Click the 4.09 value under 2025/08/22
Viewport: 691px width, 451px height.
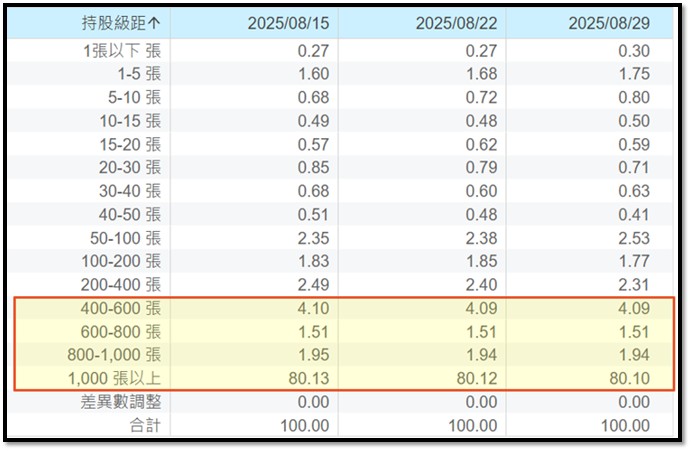coord(482,308)
